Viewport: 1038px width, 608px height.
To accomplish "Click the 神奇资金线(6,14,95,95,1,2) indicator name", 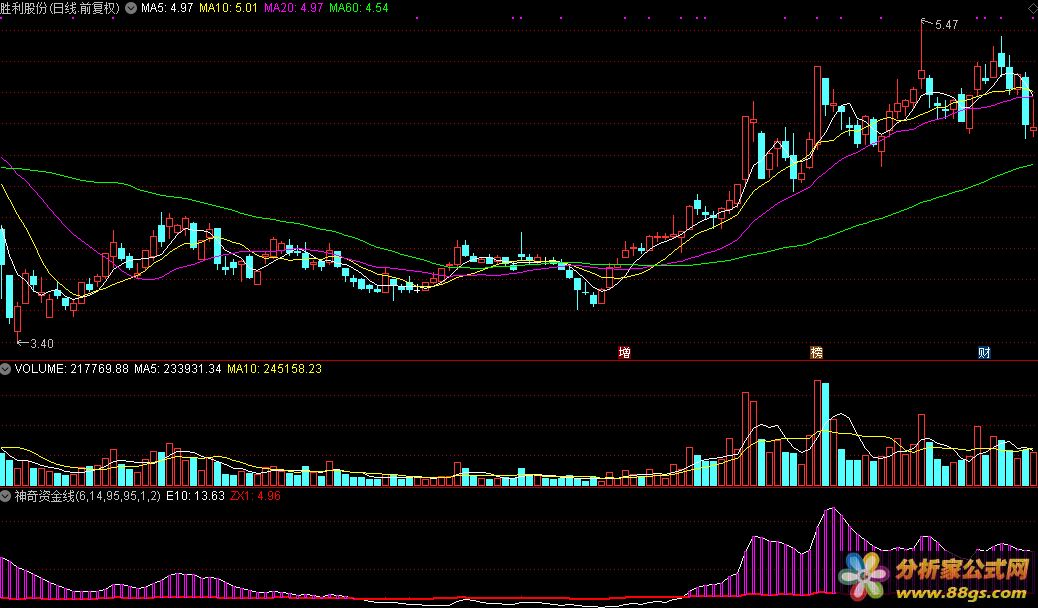I will (x=87, y=495).
